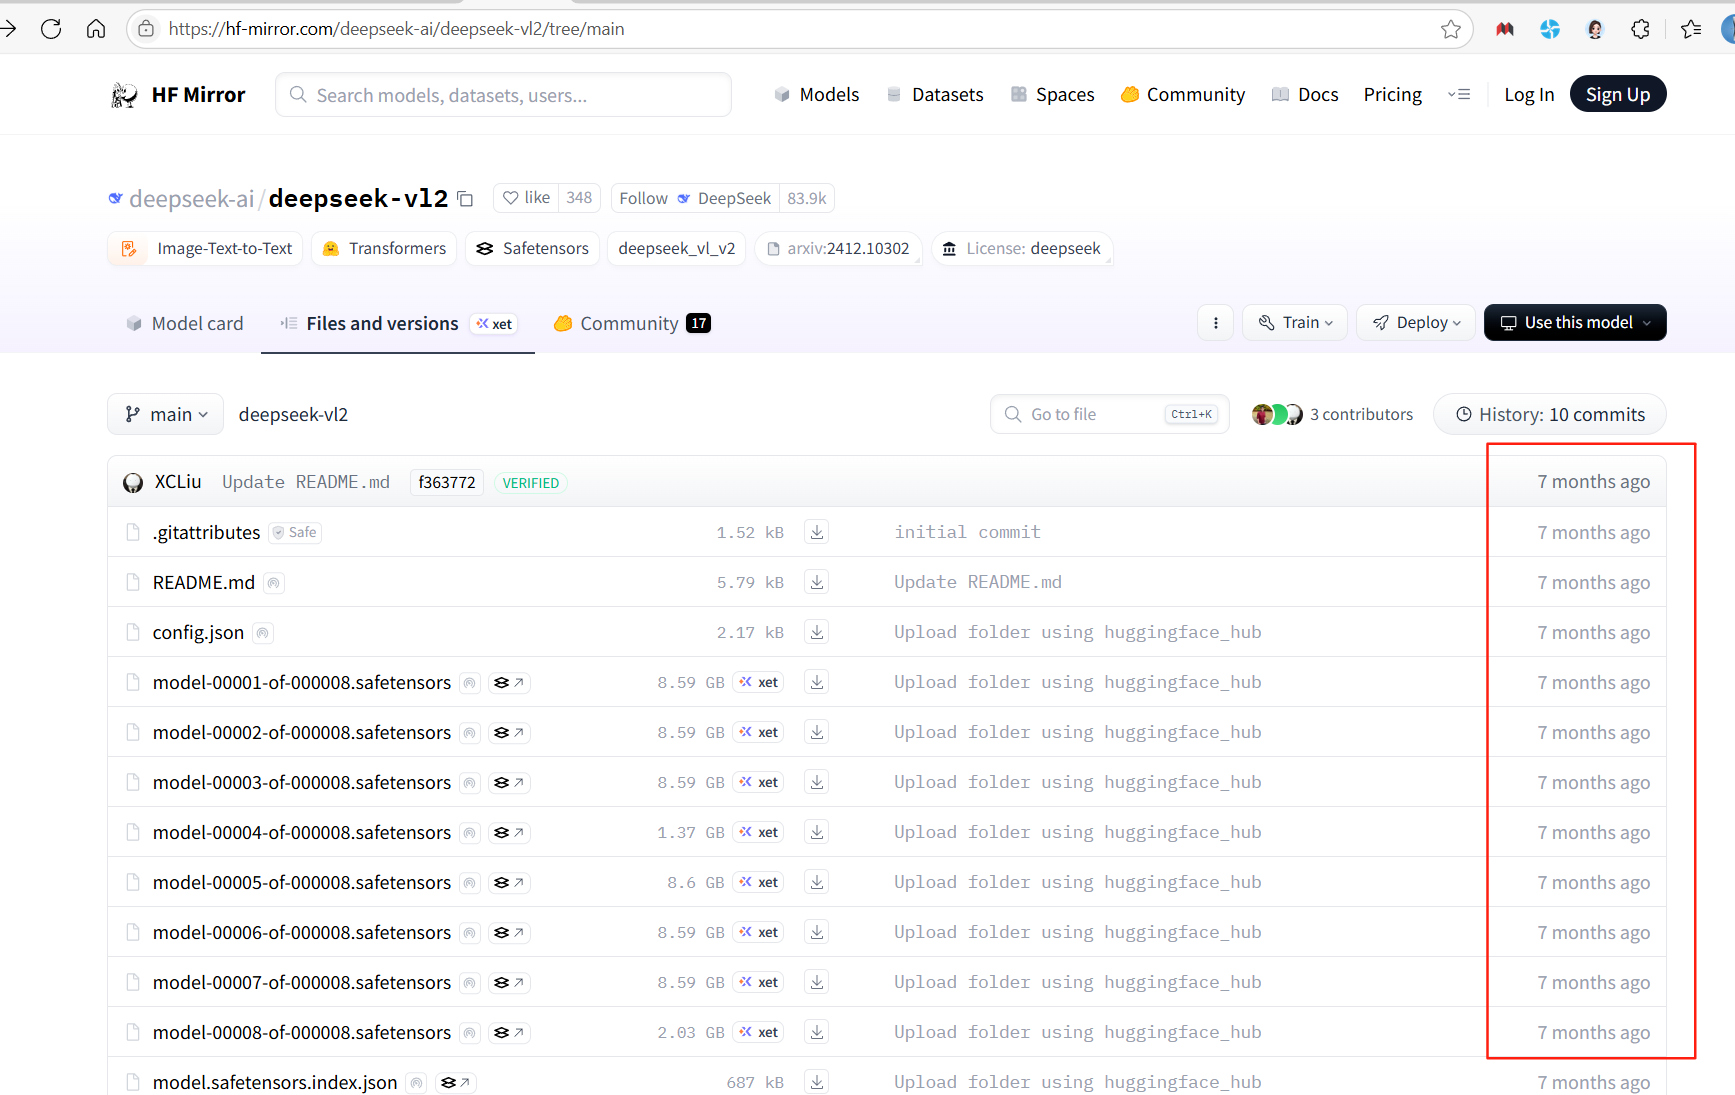View the 3 contributors

point(1332,414)
